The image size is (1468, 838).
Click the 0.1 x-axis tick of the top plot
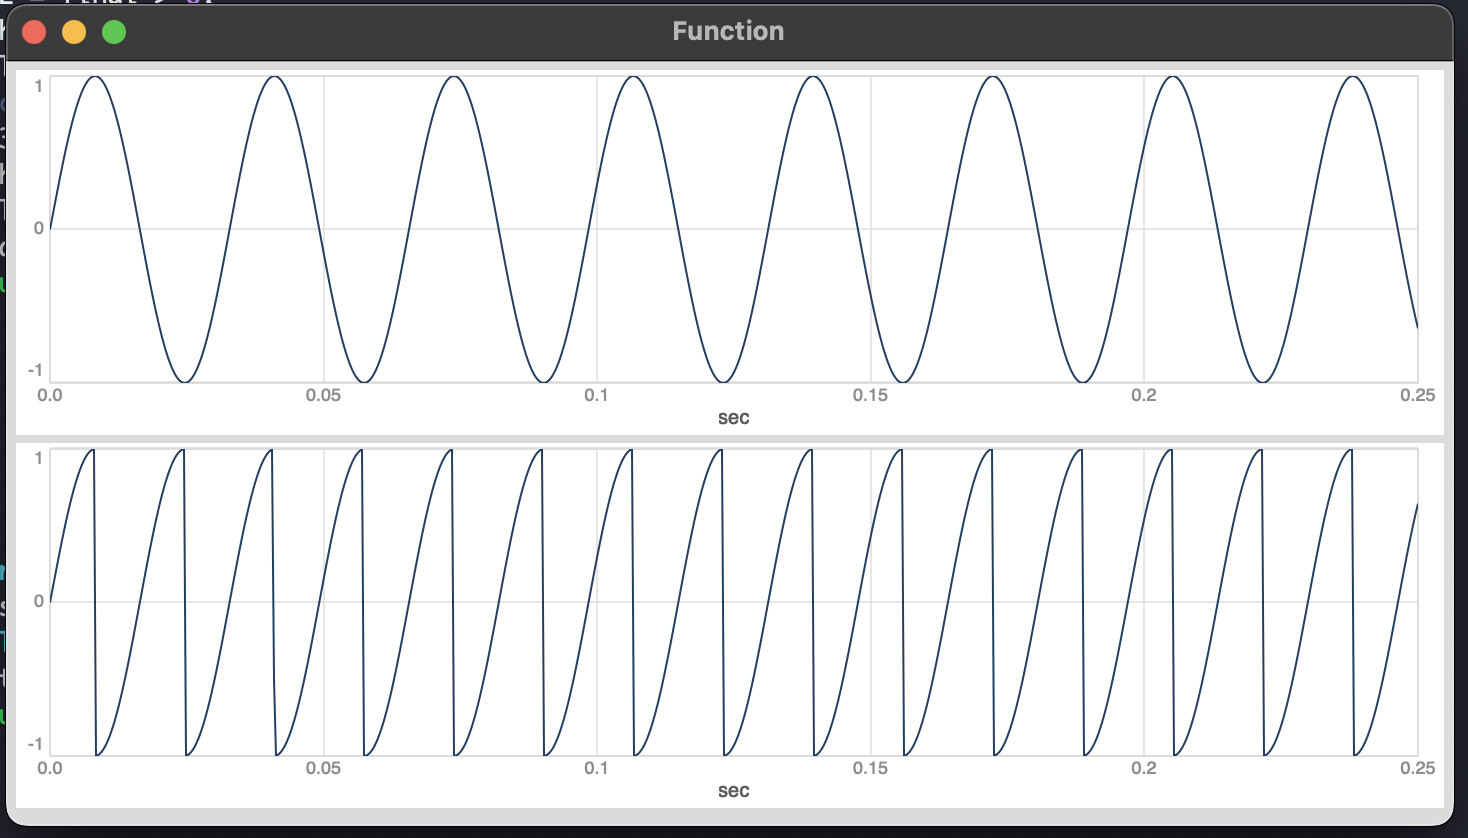[596, 395]
